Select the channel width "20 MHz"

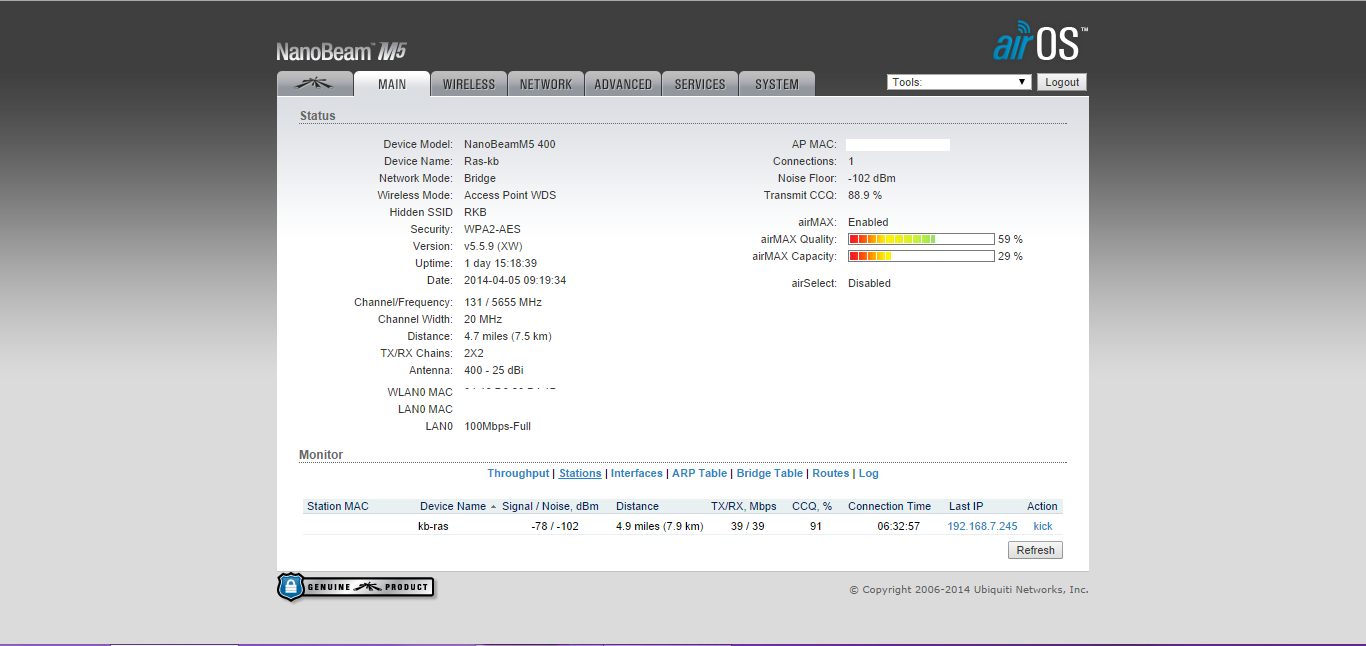tap(483, 319)
